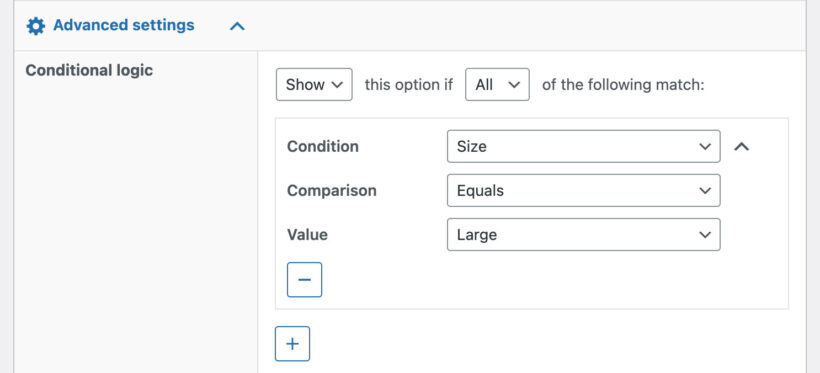Image resolution: width=820 pixels, height=373 pixels.
Task: Open the Comparison dropdown set to Equals
Action: [584, 190]
